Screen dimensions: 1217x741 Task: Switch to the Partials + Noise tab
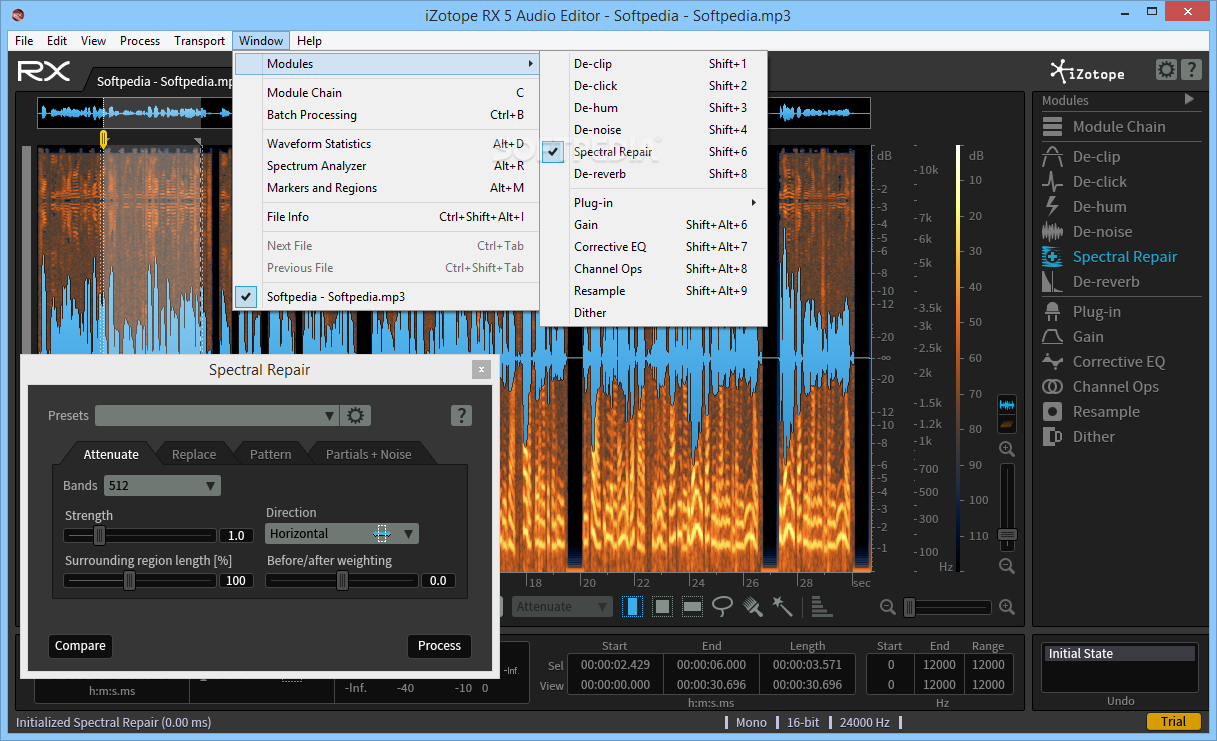[x=369, y=454]
